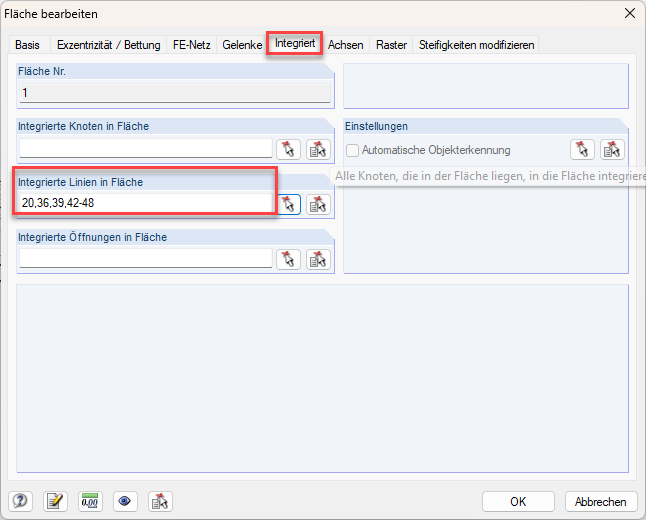646x520 pixels.
Task: Click the Integrierte Linien in Fläche input
Action: tap(145, 204)
